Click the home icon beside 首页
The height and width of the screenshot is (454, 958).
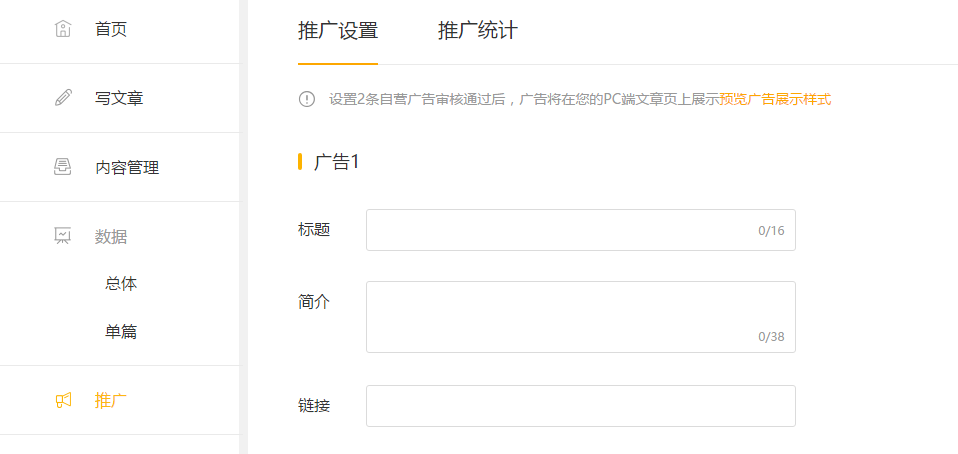click(x=63, y=29)
